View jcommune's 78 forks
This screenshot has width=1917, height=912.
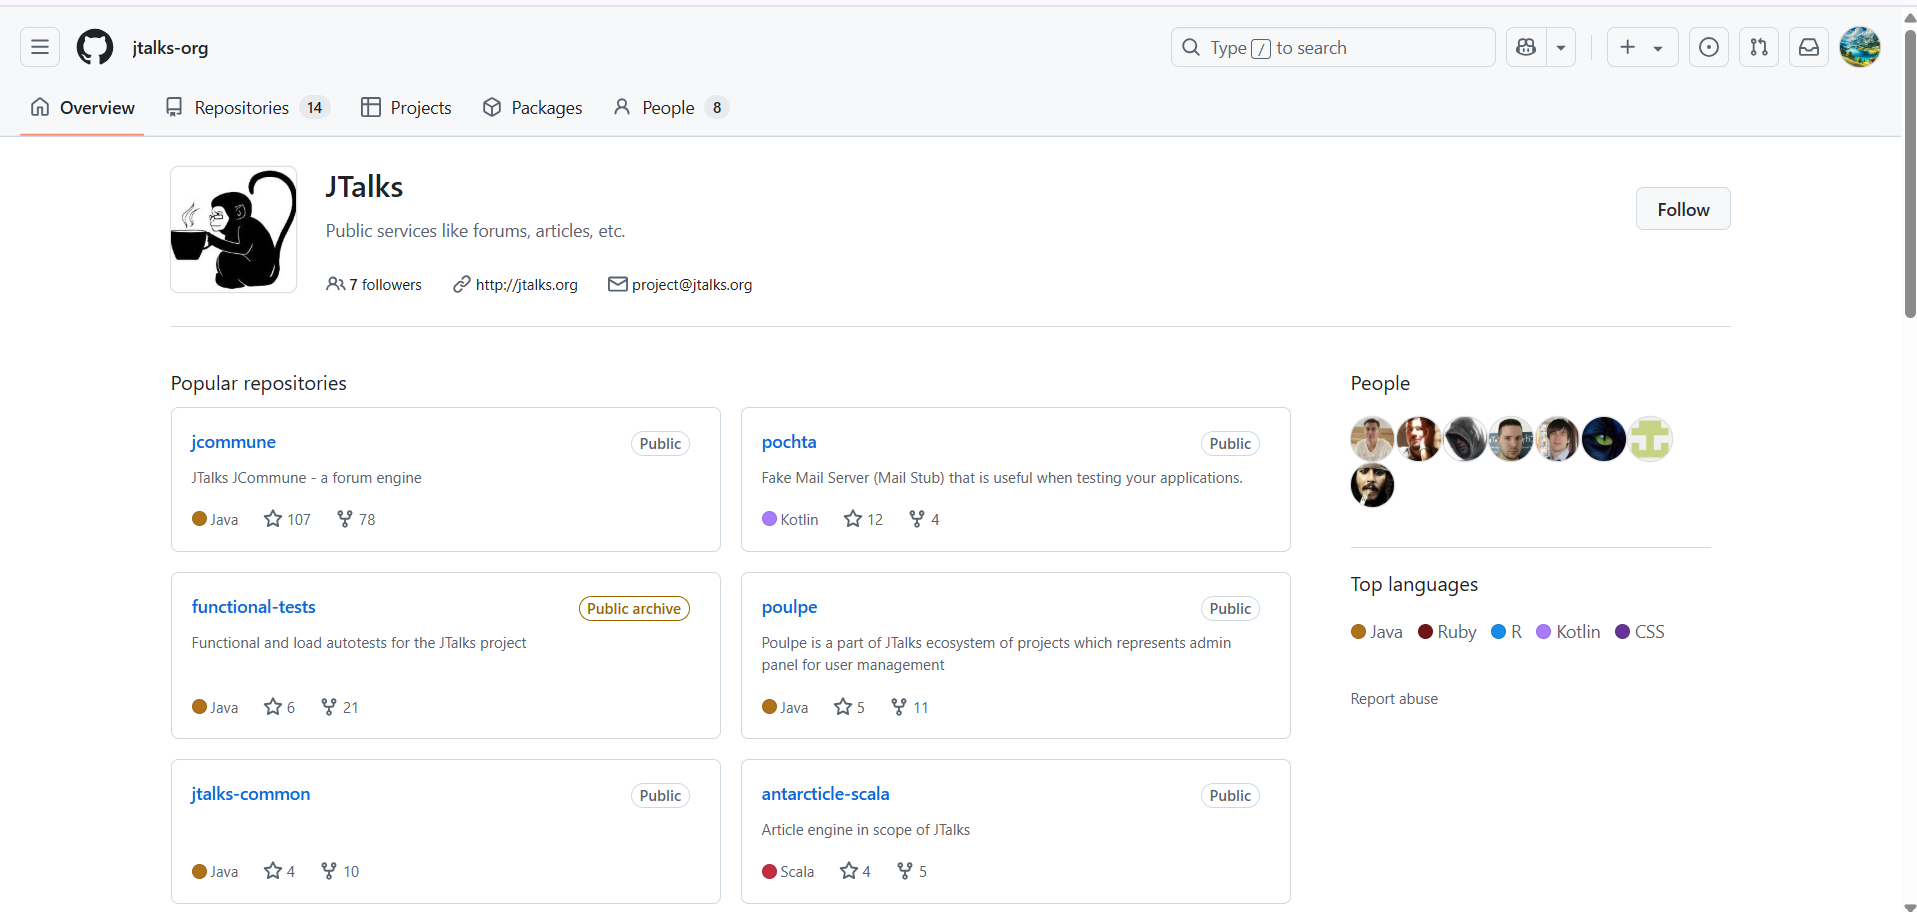(356, 519)
